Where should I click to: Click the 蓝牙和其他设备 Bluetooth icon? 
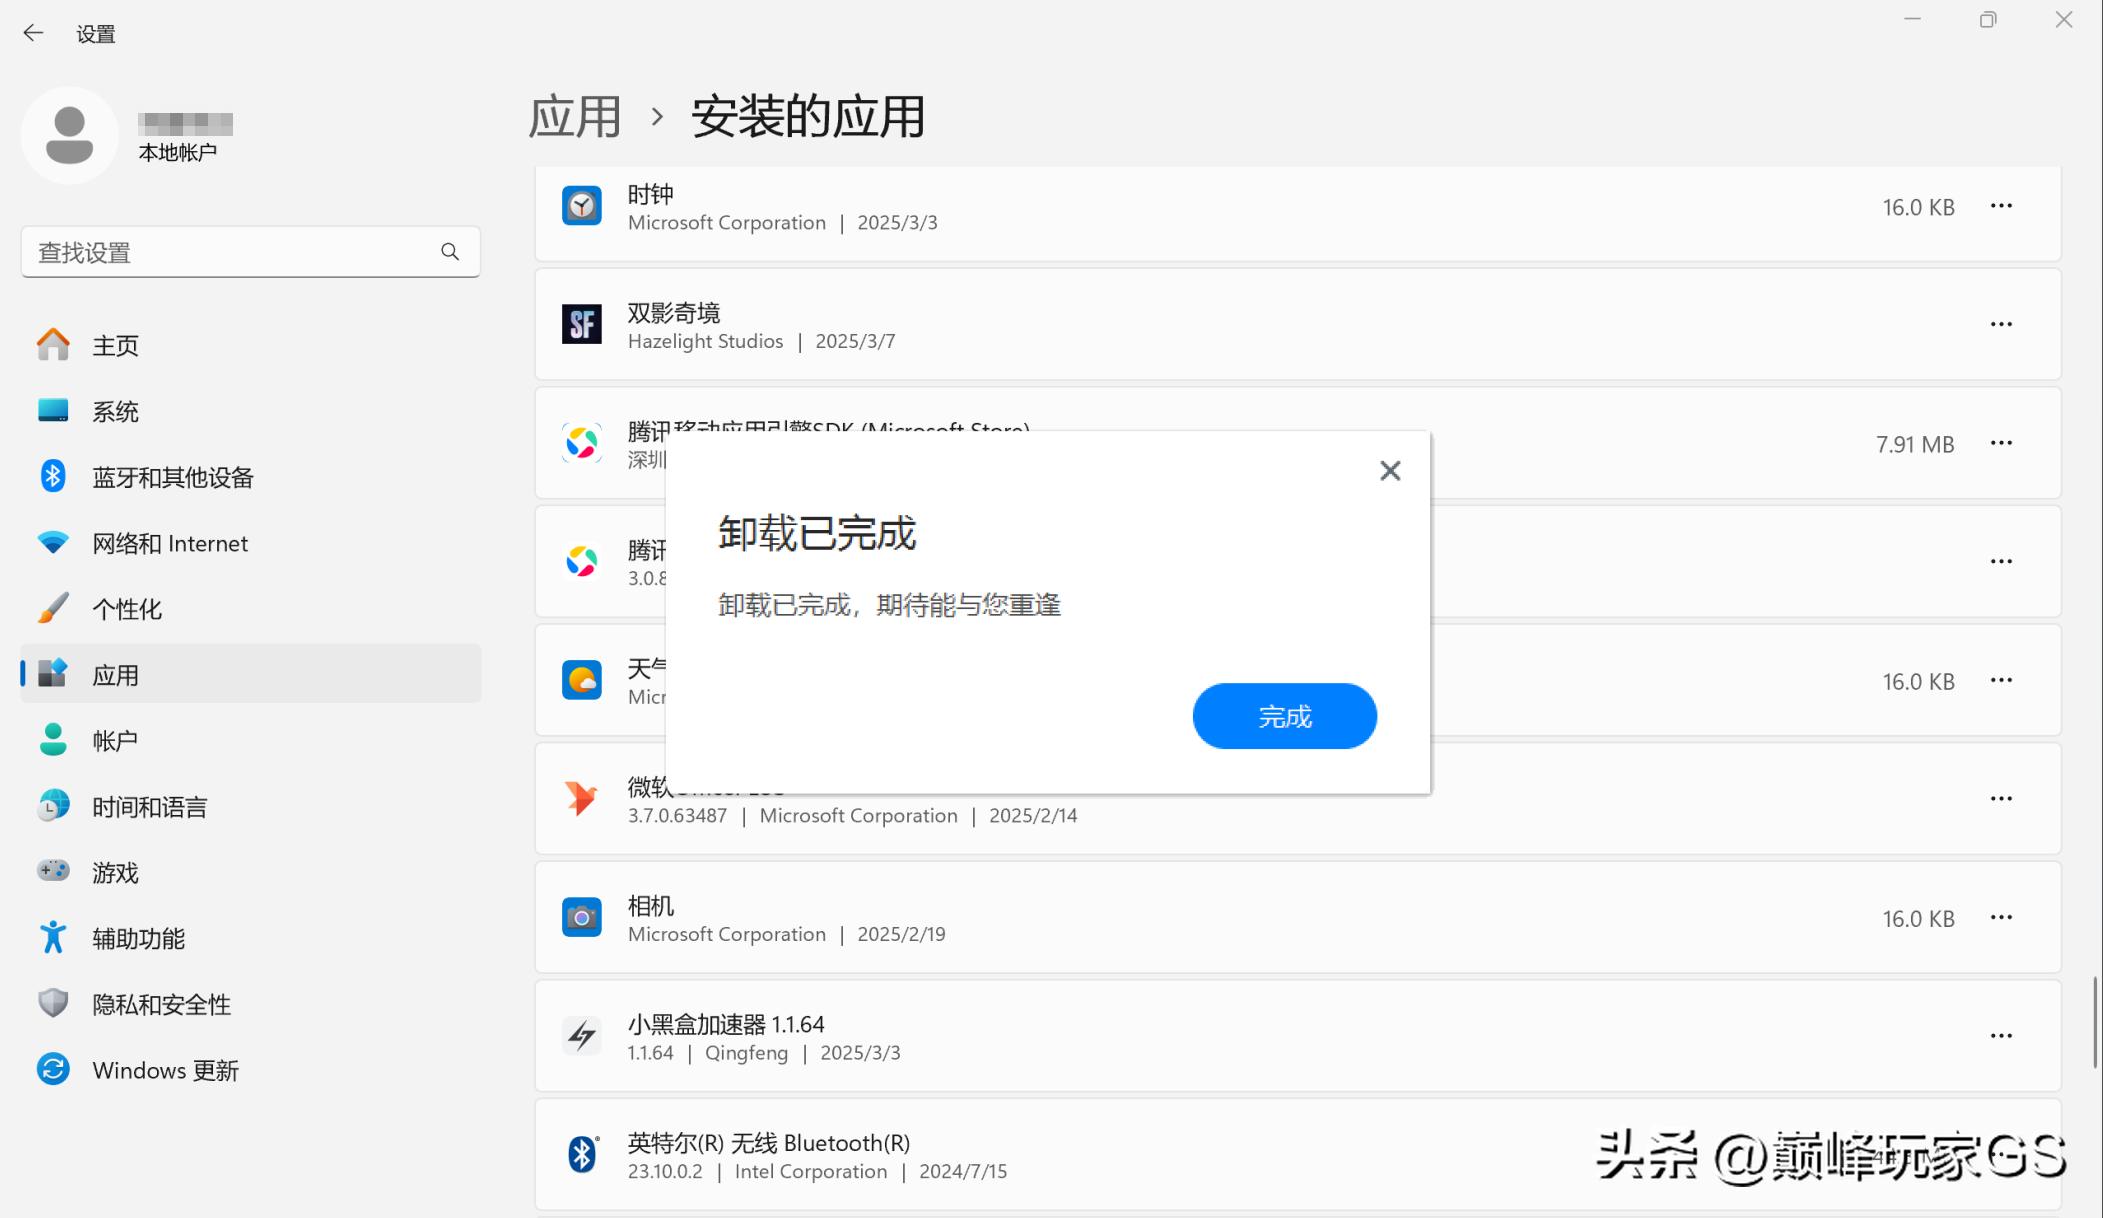click(x=52, y=477)
